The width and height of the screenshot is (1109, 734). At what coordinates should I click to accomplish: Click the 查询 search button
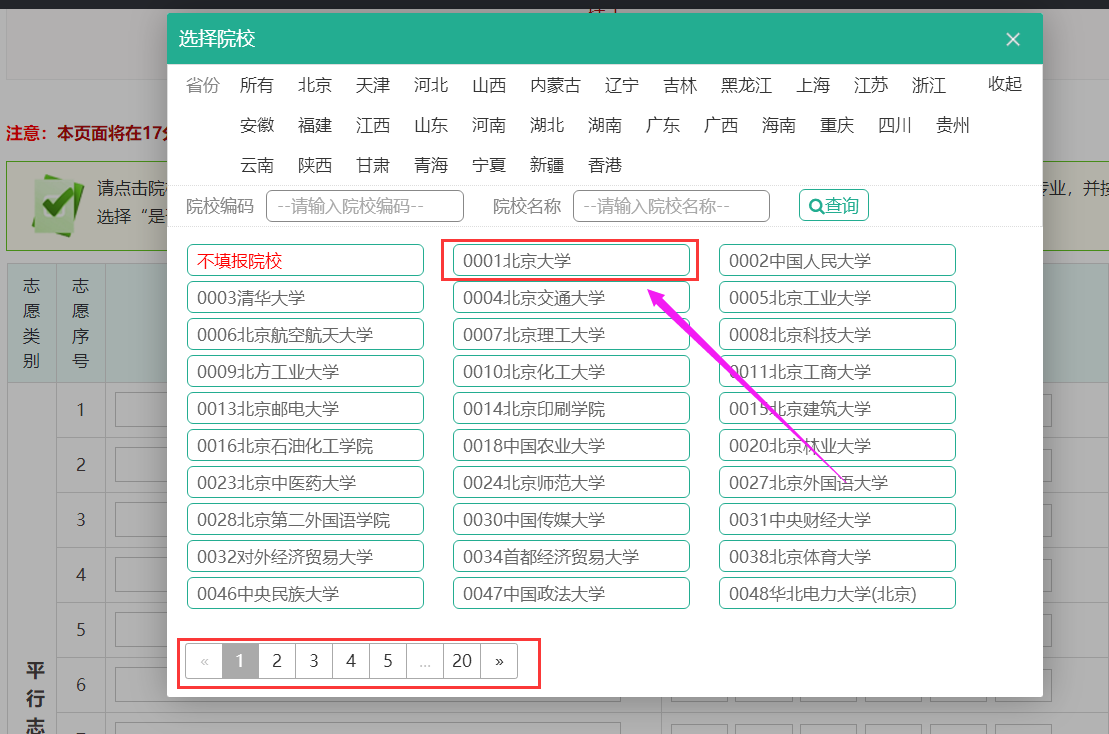coord(833,205)
